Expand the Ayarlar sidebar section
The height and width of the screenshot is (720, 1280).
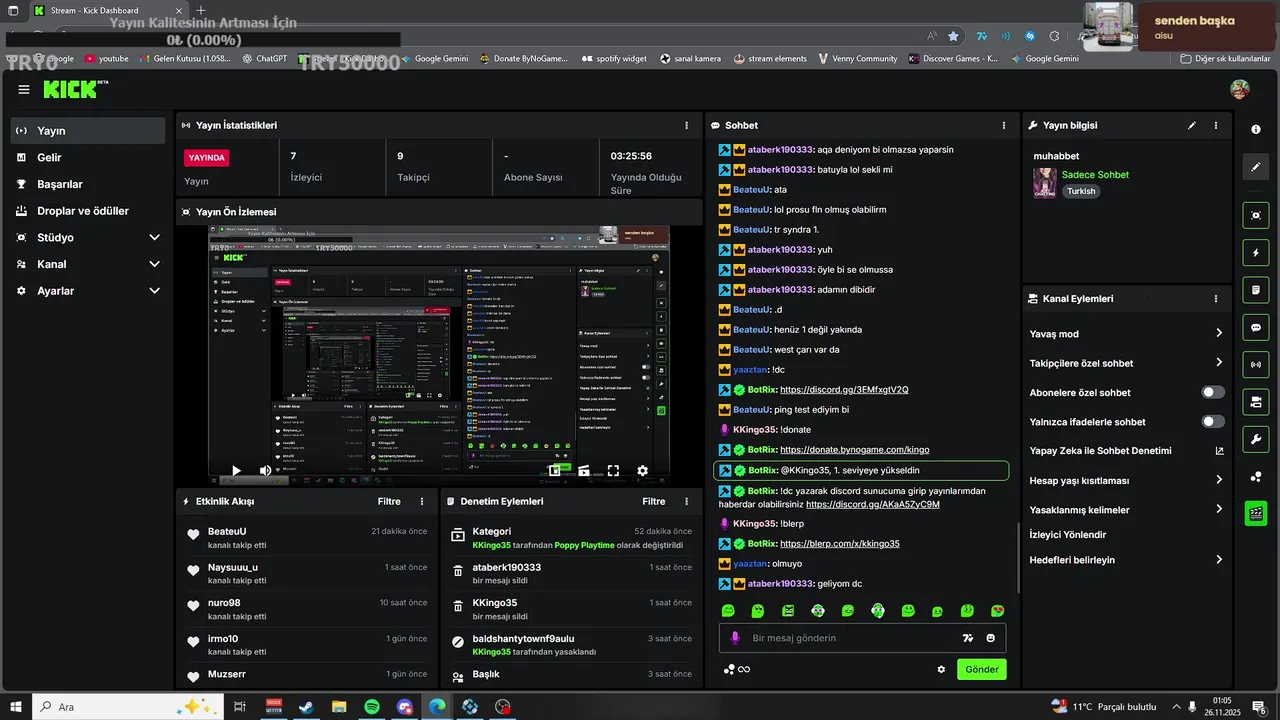[x=154, y=290]
